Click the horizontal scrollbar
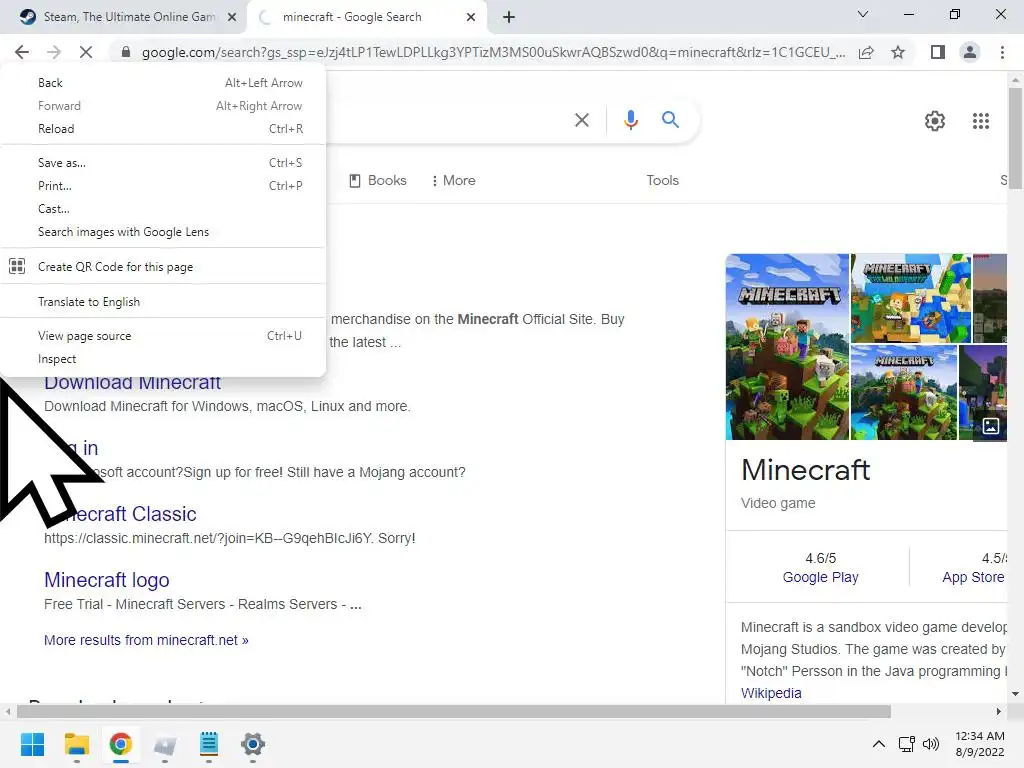Viewport: 1024px width, 768px height. (453, 711)
